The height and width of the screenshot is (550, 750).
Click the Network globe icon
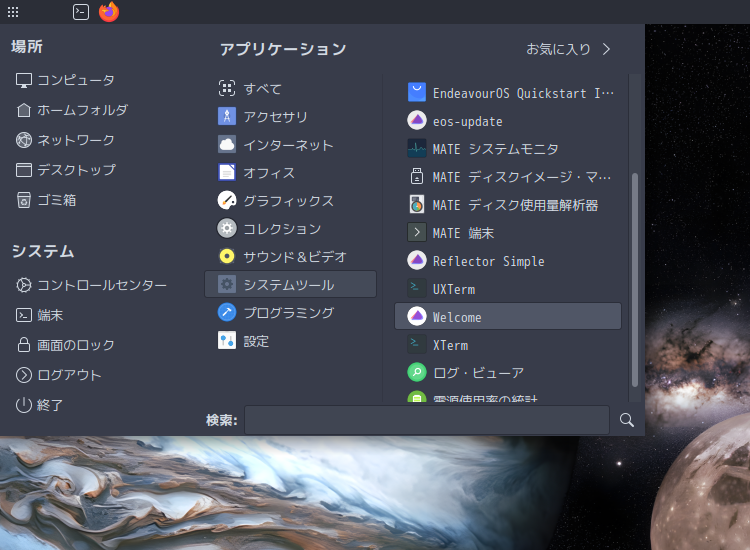pyautogui.click(x=24, y=140)
